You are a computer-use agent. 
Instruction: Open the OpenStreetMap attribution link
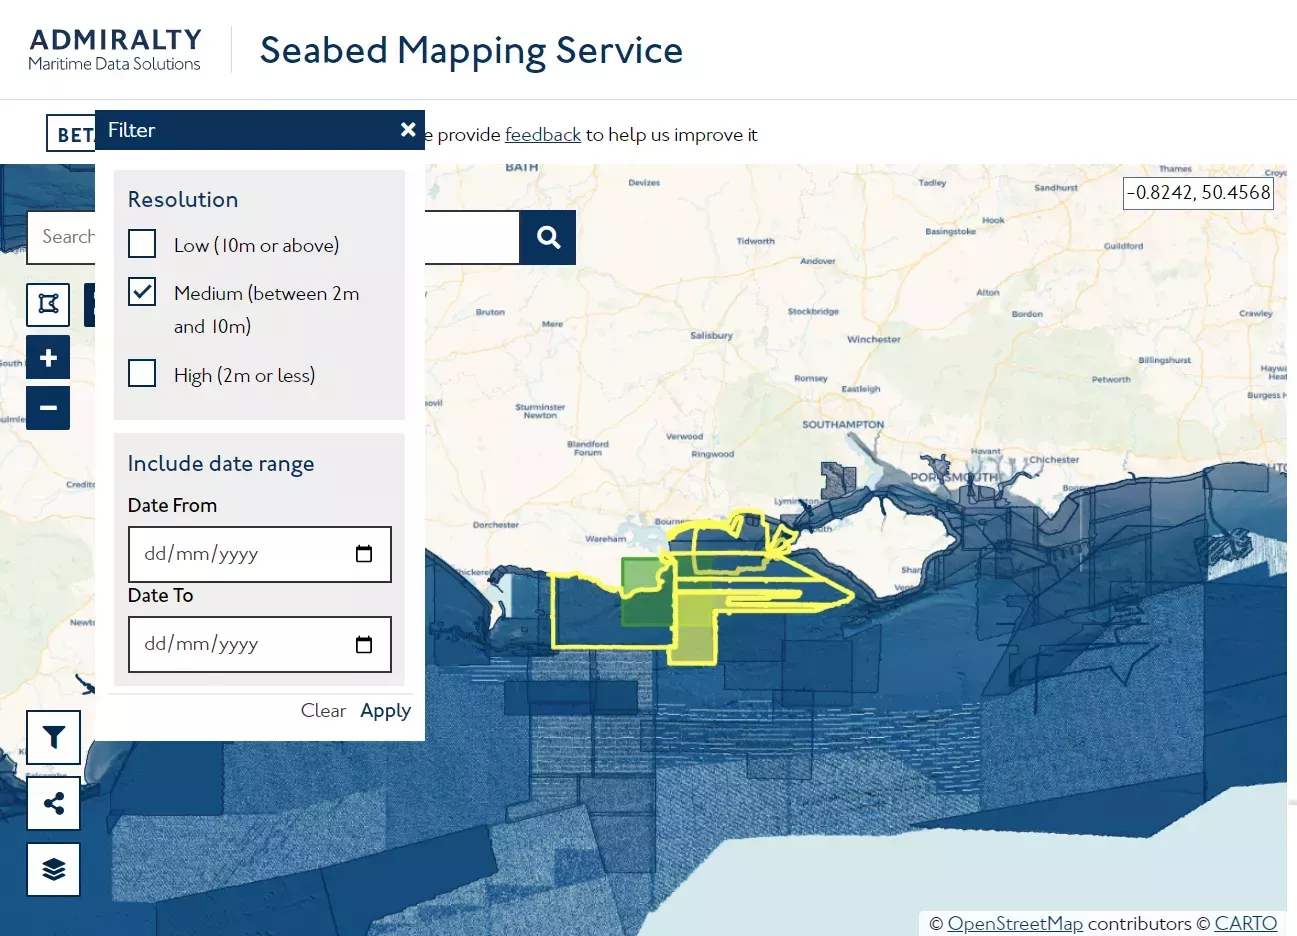[x=1015, y=924]
